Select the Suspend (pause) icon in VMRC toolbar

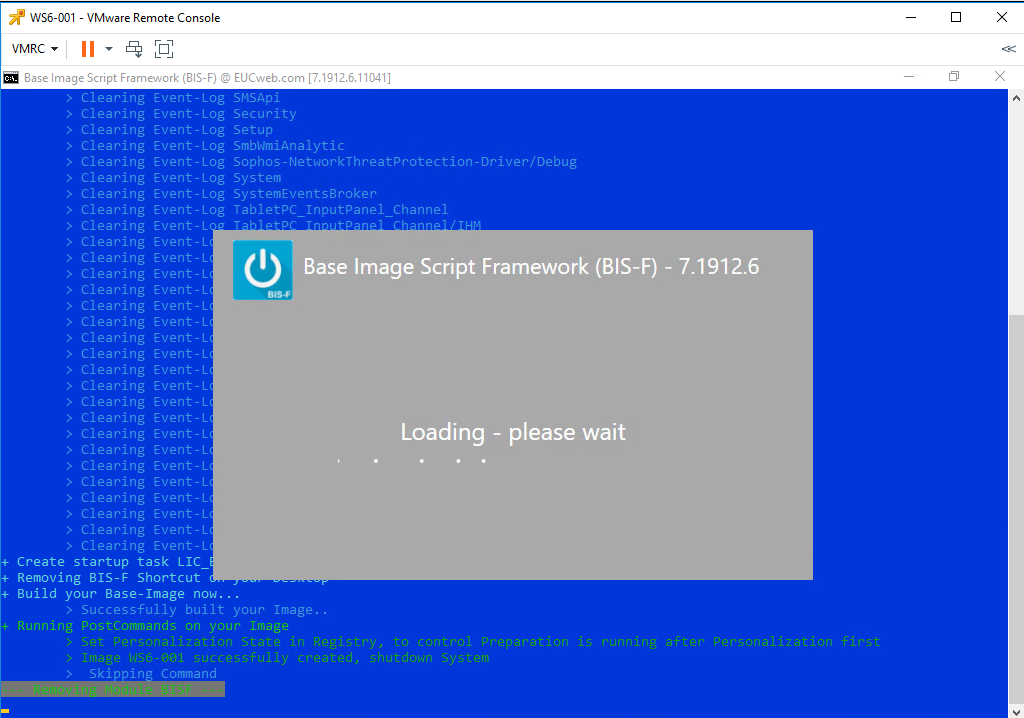click(88, 48)
